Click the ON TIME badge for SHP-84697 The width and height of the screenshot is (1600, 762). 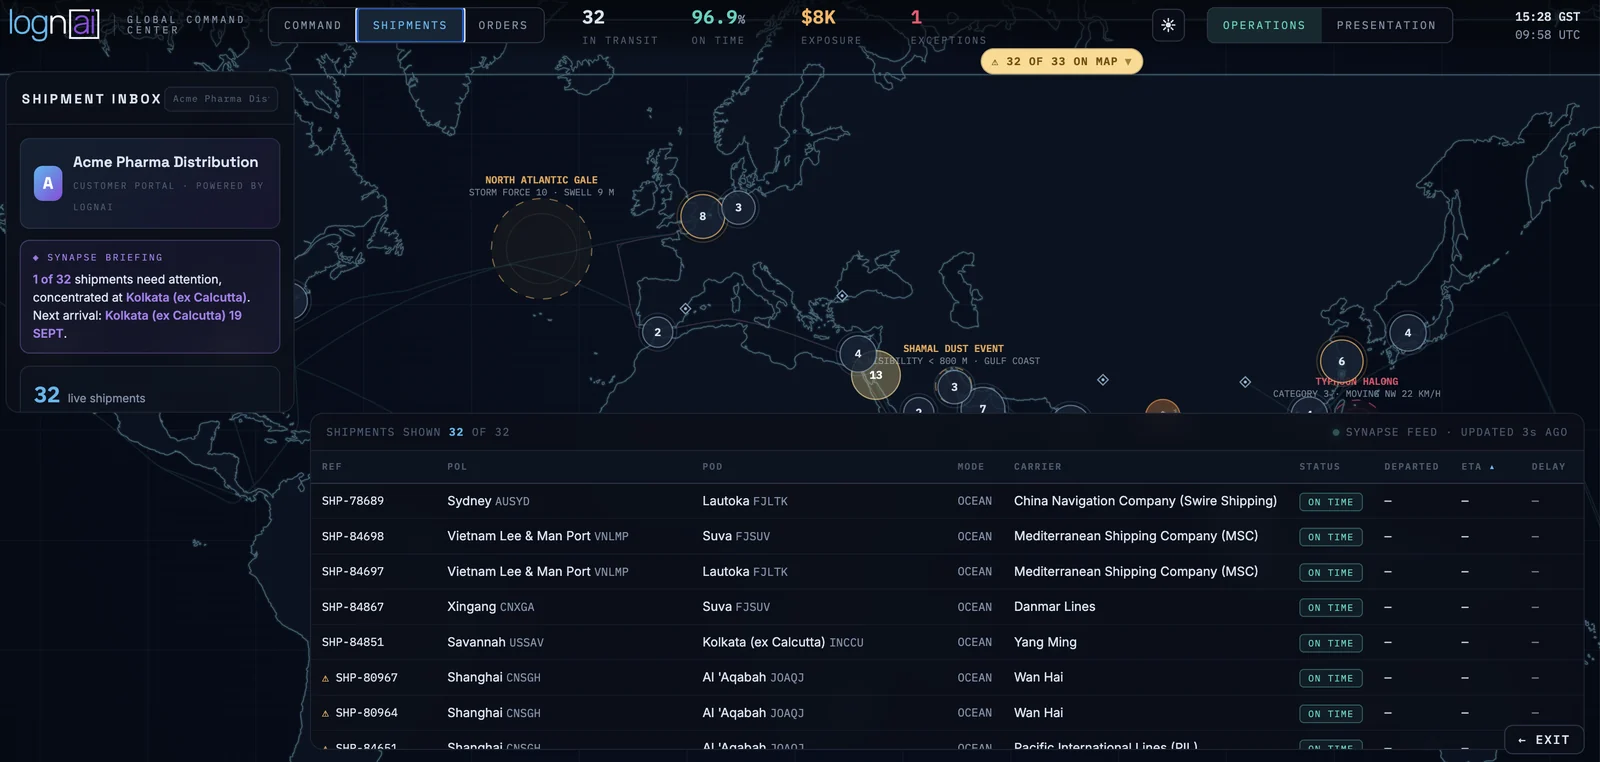click(x=1330, y=573)
